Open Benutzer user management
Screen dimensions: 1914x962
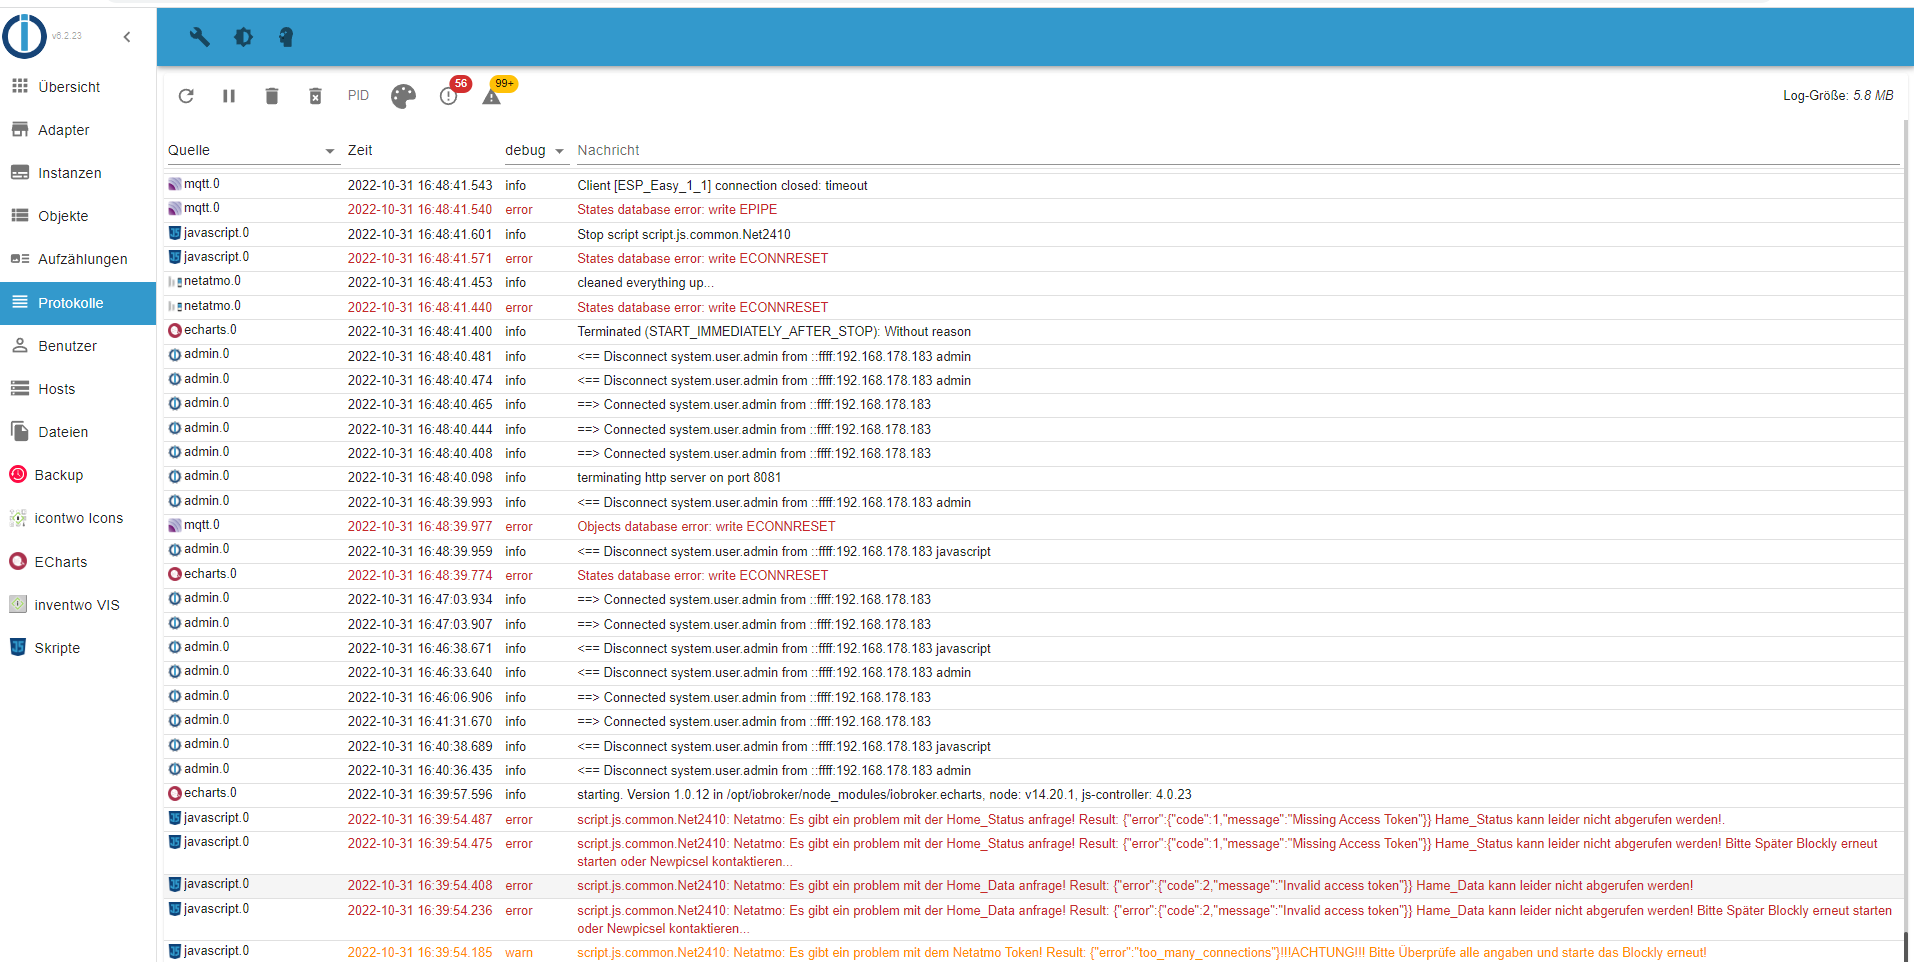78,346
